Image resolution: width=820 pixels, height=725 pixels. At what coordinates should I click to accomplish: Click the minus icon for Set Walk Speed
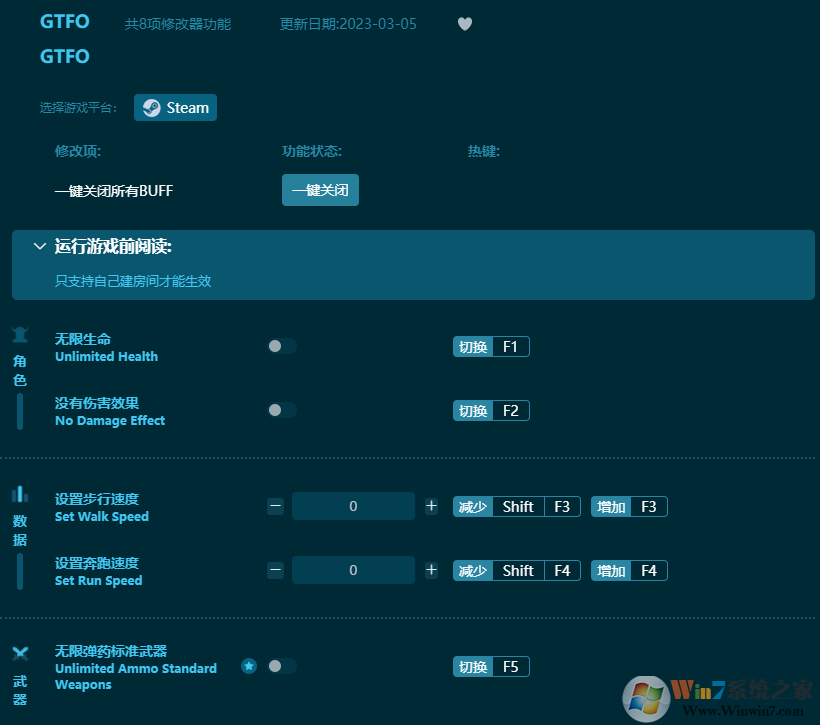(x=276, y=506)
